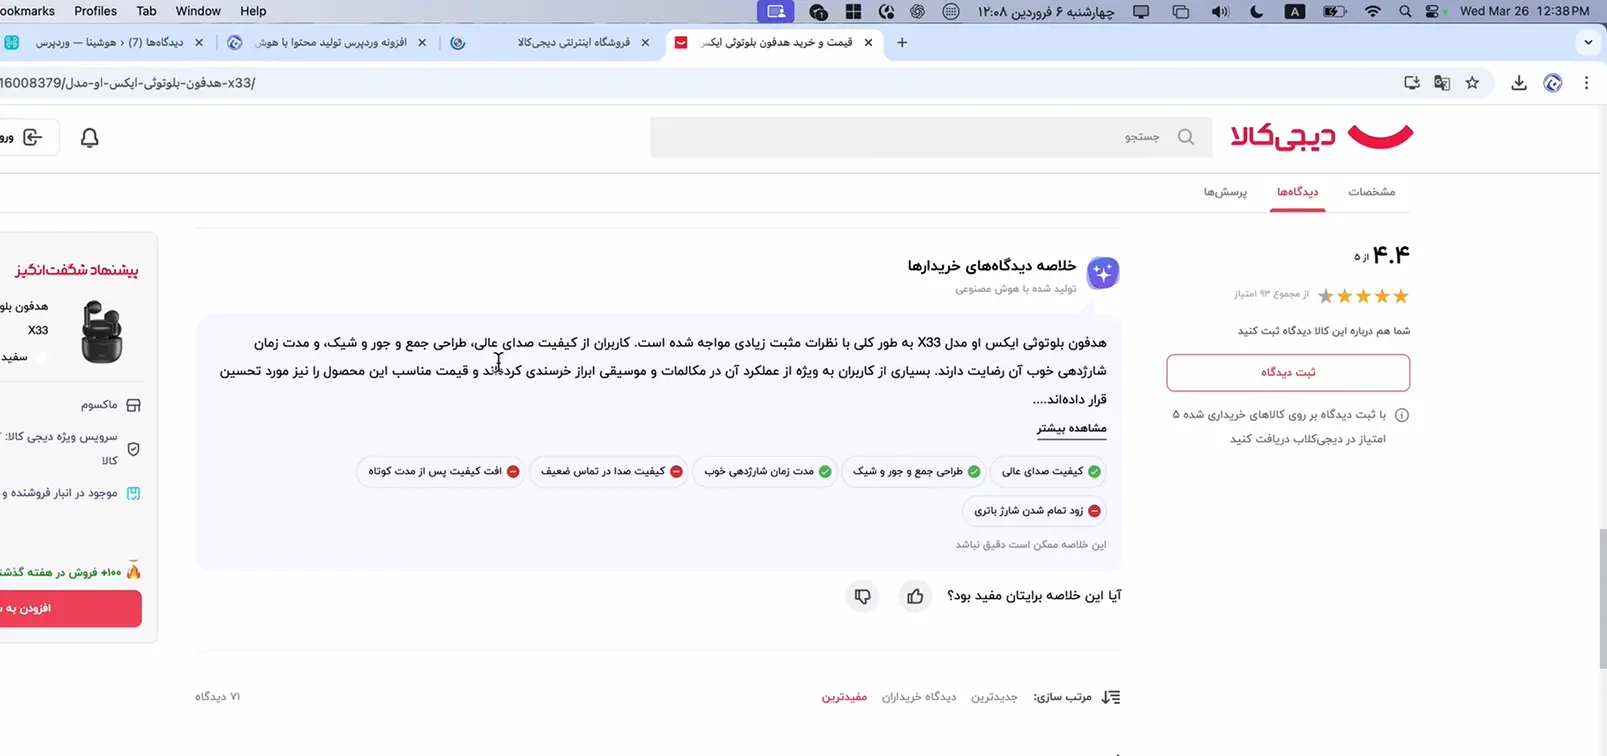Click the AI summary sparkle icon
This screenshot has width=1607, height=756.
pos(1103,272)
